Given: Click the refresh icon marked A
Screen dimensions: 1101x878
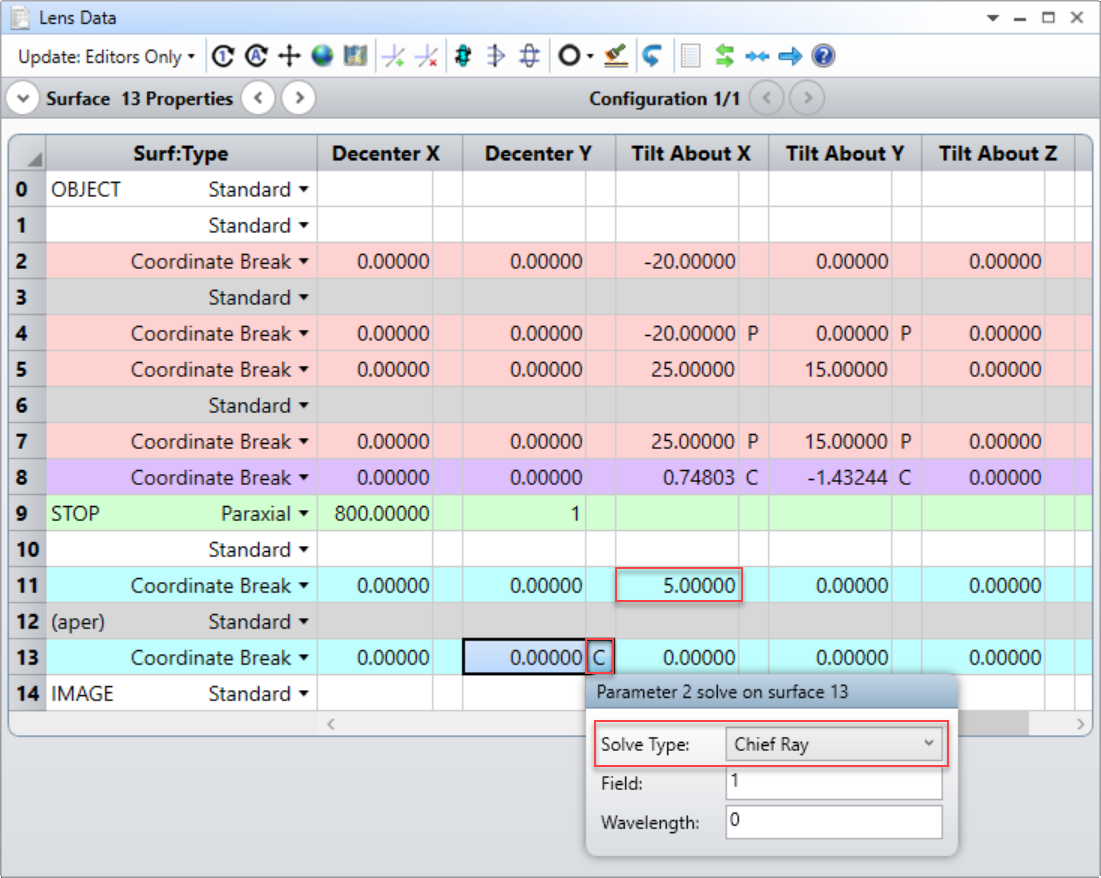Looking at the screenshot, I should [x=256, y=56].
